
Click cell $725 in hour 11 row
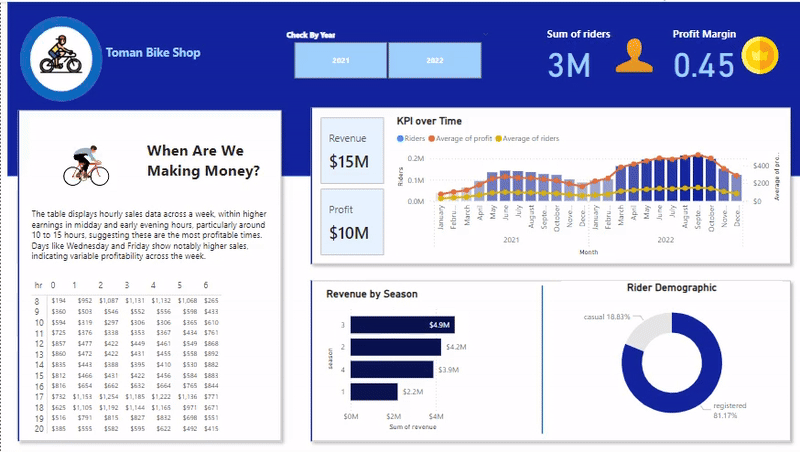point(59,333)
